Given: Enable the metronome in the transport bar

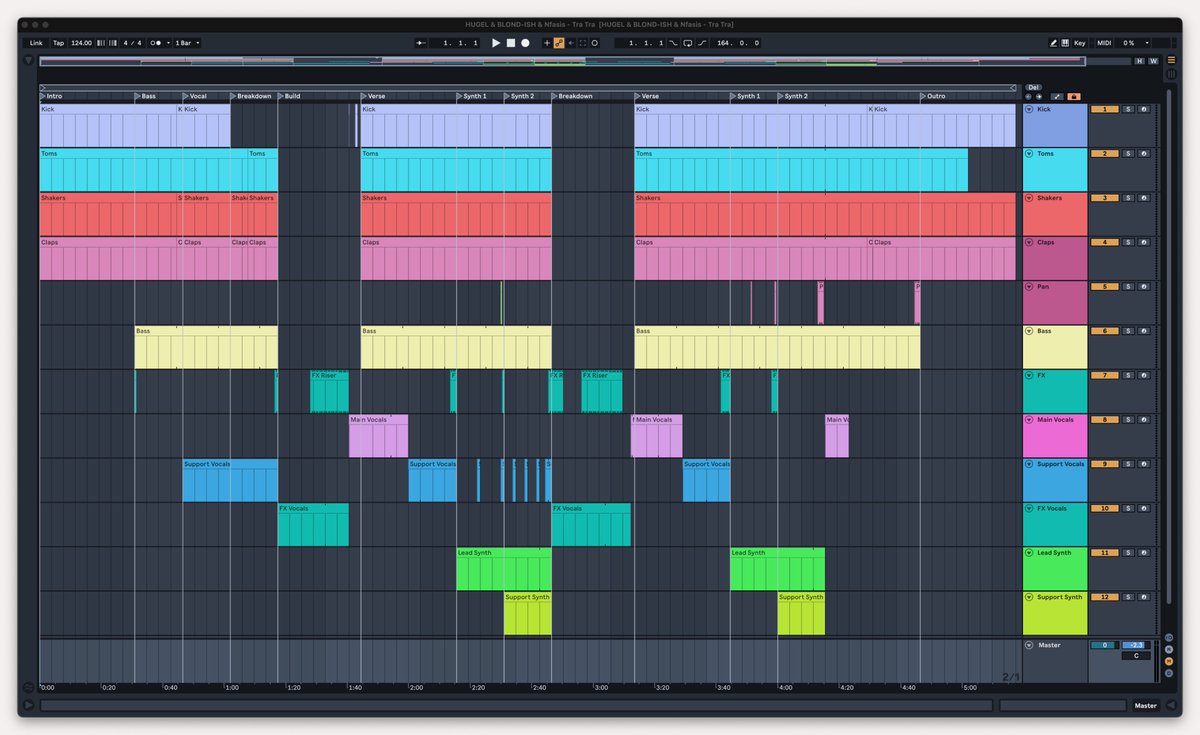Looking at the screenshot, I should click(x=157, y=43).
